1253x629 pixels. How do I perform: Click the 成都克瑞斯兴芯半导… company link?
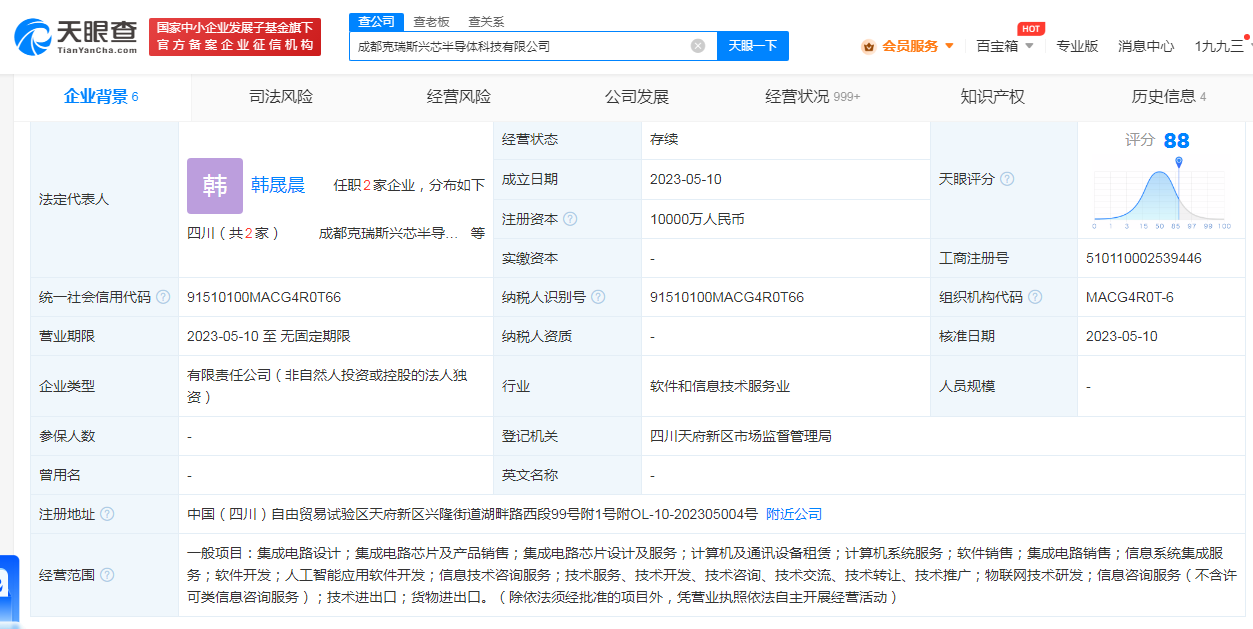pos(388,233)
